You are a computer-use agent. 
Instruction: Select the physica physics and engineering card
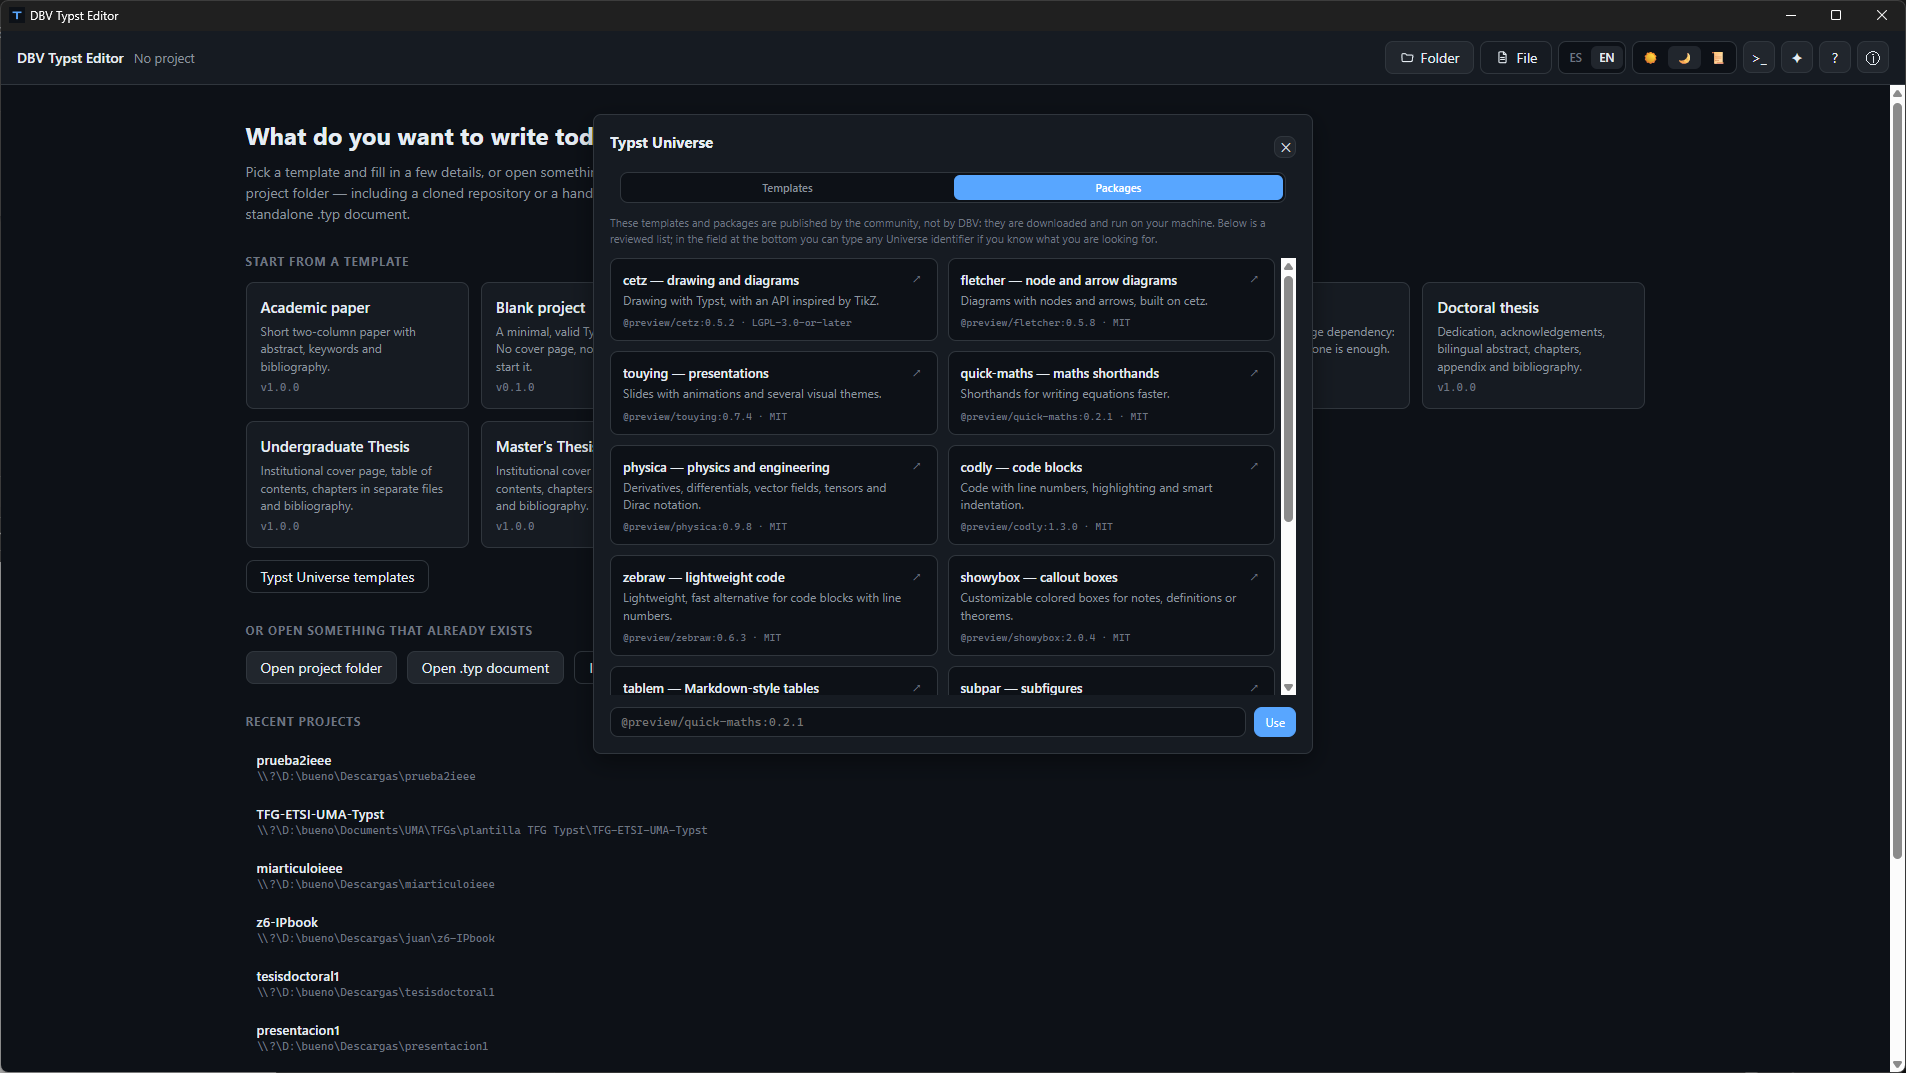[773, 495]
